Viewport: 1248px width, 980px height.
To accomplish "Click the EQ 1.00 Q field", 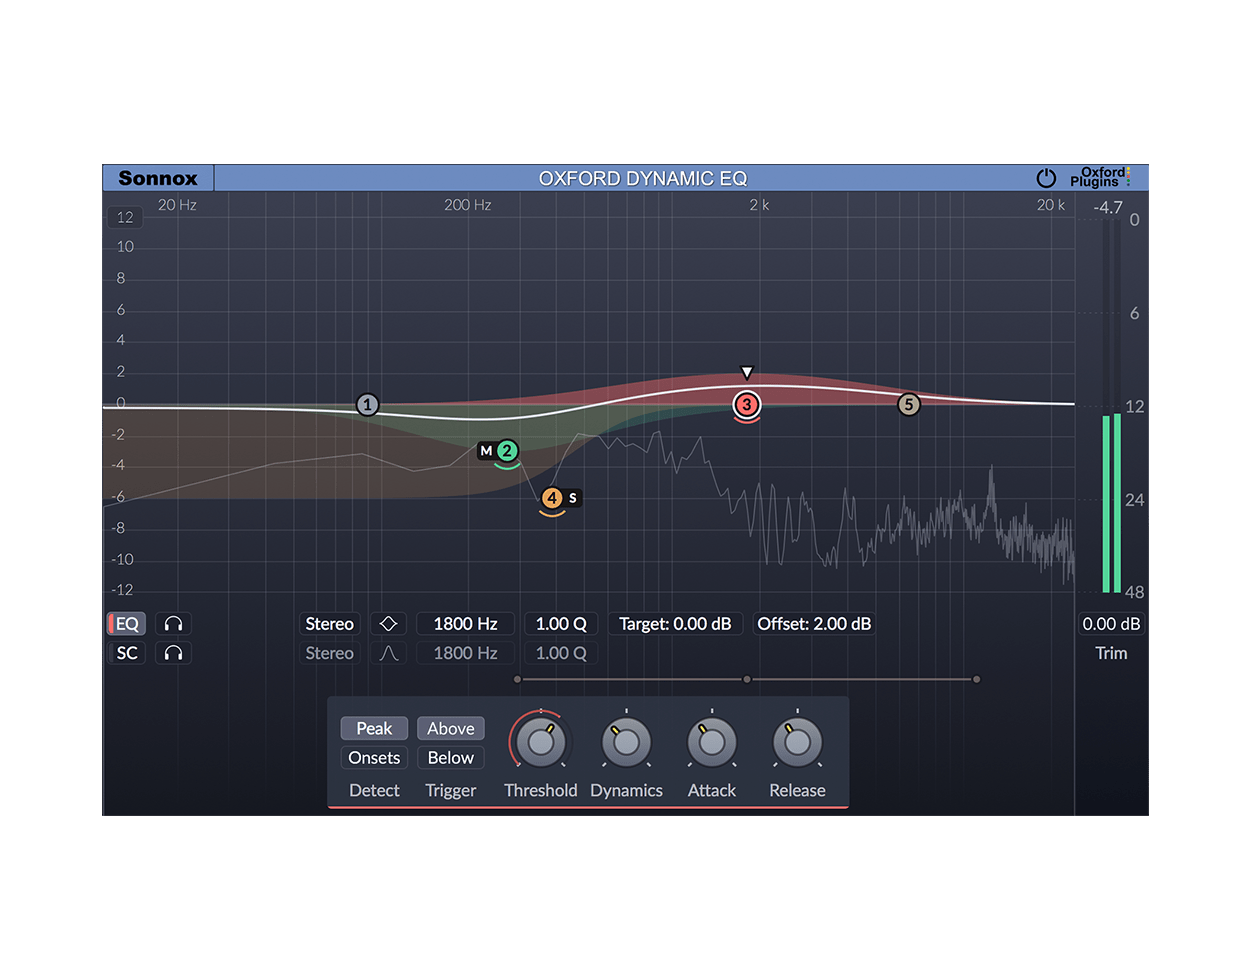I will pos(561,624).
